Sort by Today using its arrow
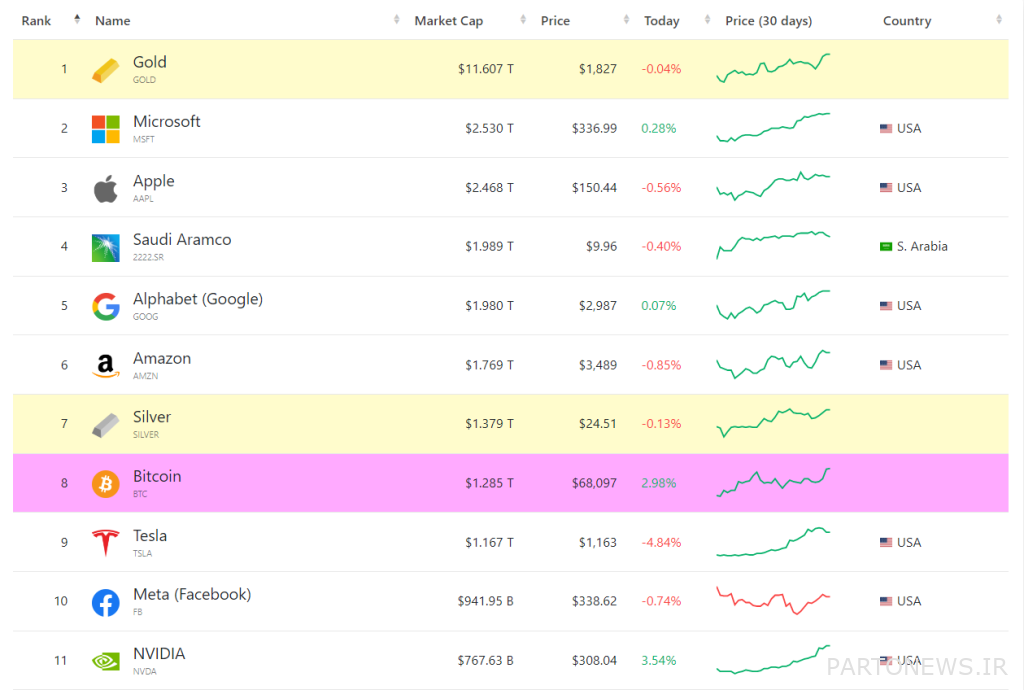Image resolution: width=1024 pixels, height=690 pixels. [x=707, y=20]
